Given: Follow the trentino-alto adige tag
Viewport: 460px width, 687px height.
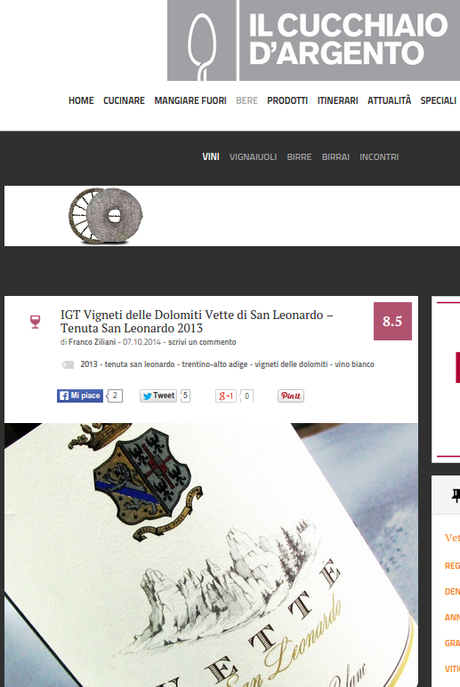Looking at the screenshot, I should coord(215,364).
